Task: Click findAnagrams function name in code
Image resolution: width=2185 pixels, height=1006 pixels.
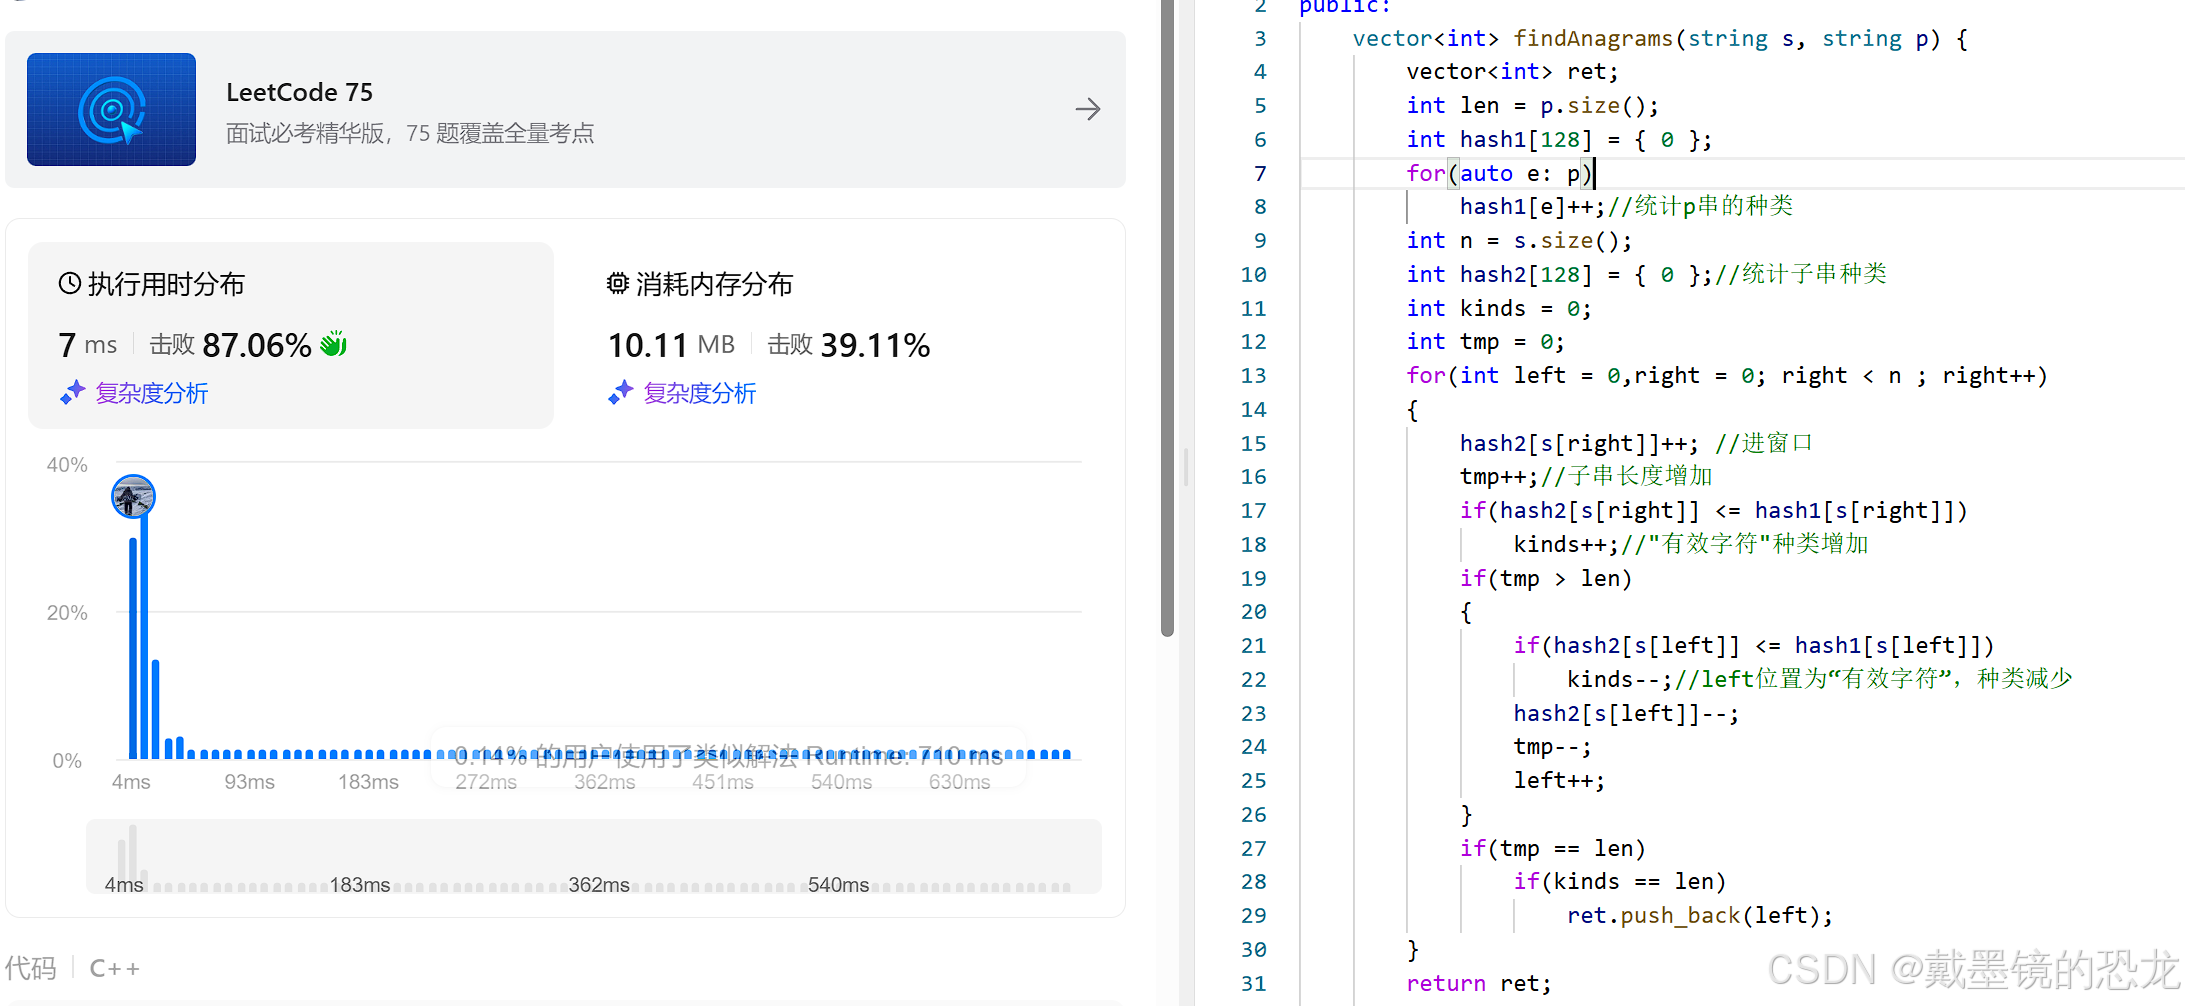Action: click(1593, 38)
